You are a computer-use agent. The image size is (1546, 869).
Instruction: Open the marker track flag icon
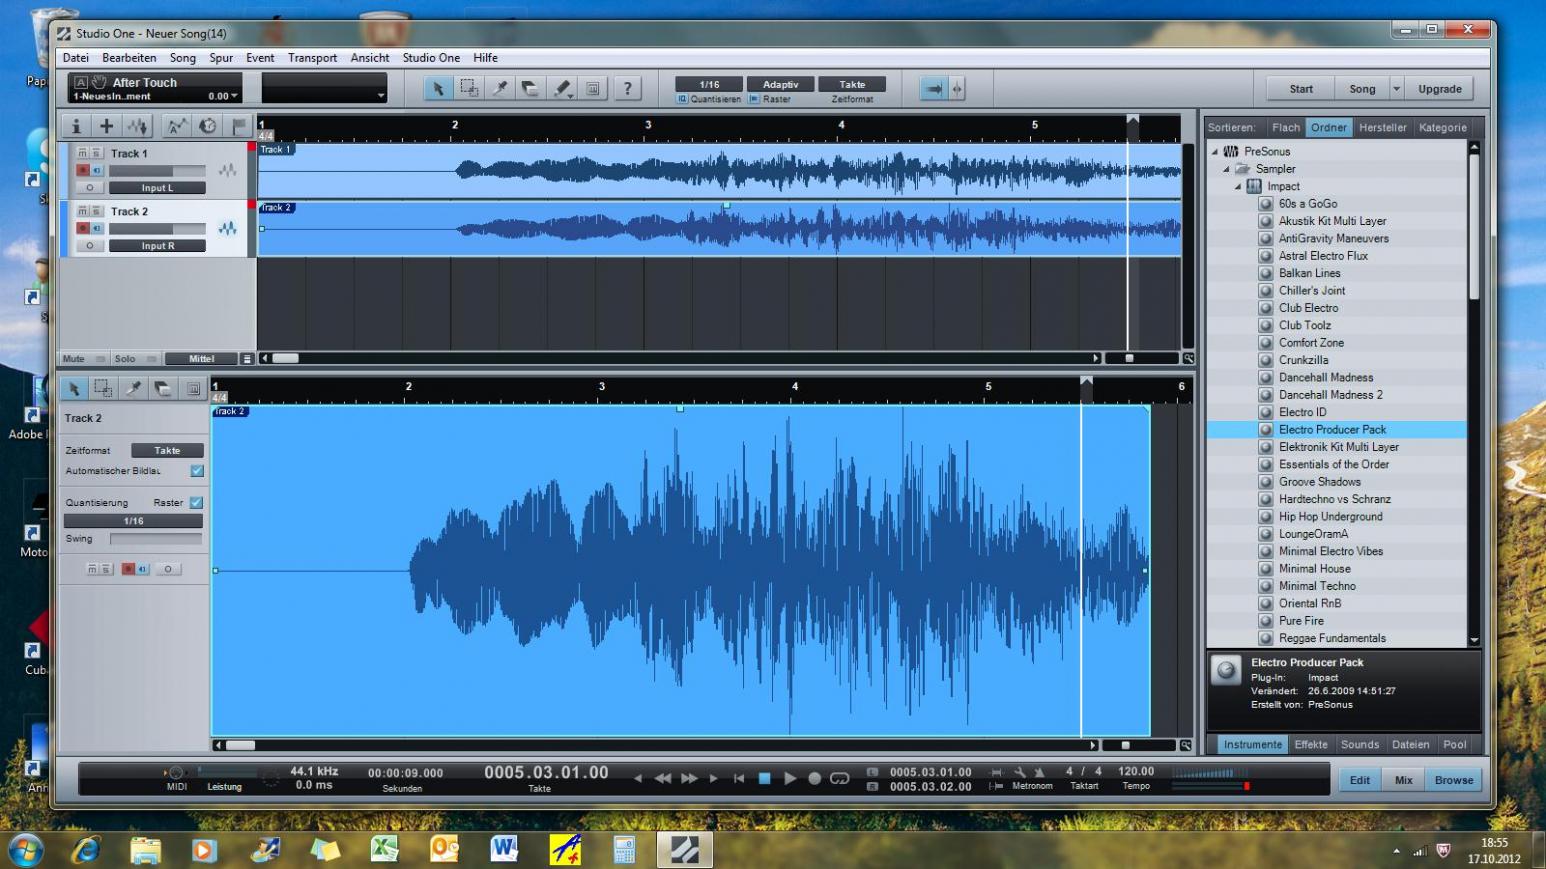[238, 126]
